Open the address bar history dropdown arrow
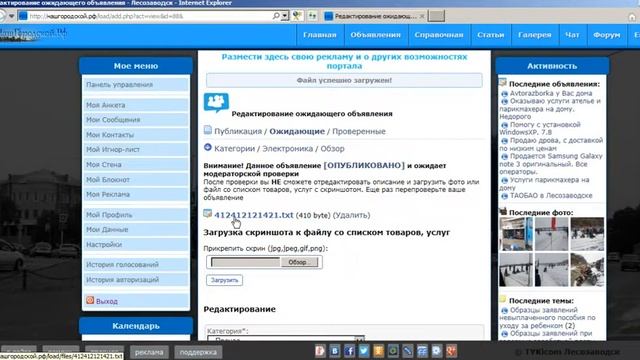The height and width of the screenshot is (360, 640). (x=285, y=16)
